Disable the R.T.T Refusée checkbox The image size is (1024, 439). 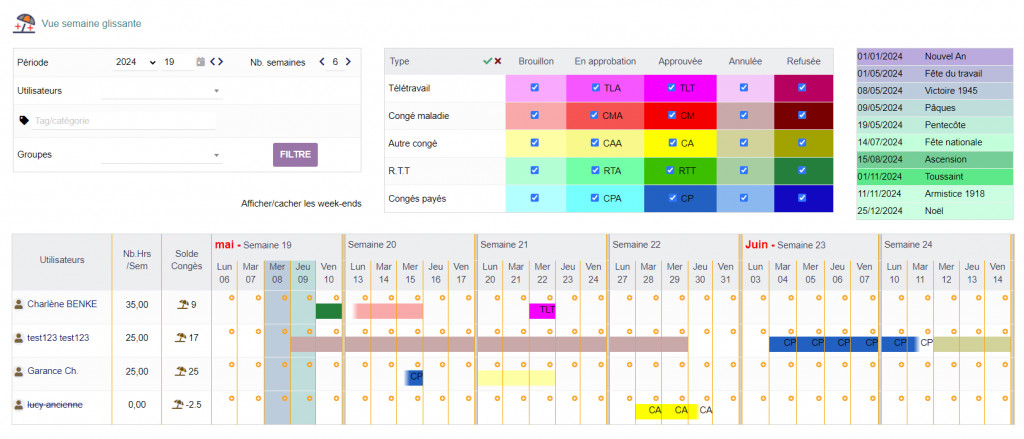(x=803, y=170)
